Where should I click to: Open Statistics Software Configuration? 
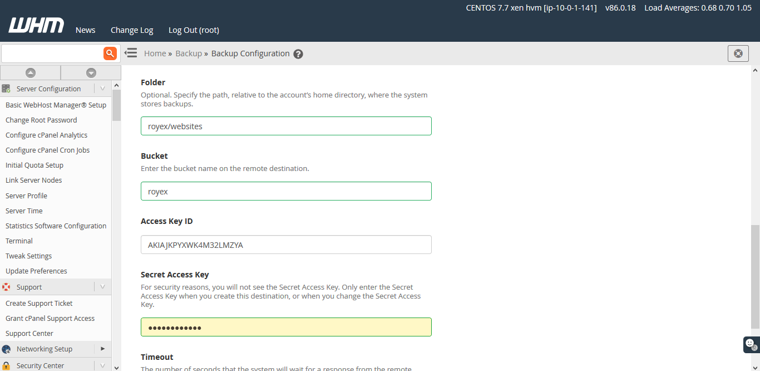tap(56, 226)
